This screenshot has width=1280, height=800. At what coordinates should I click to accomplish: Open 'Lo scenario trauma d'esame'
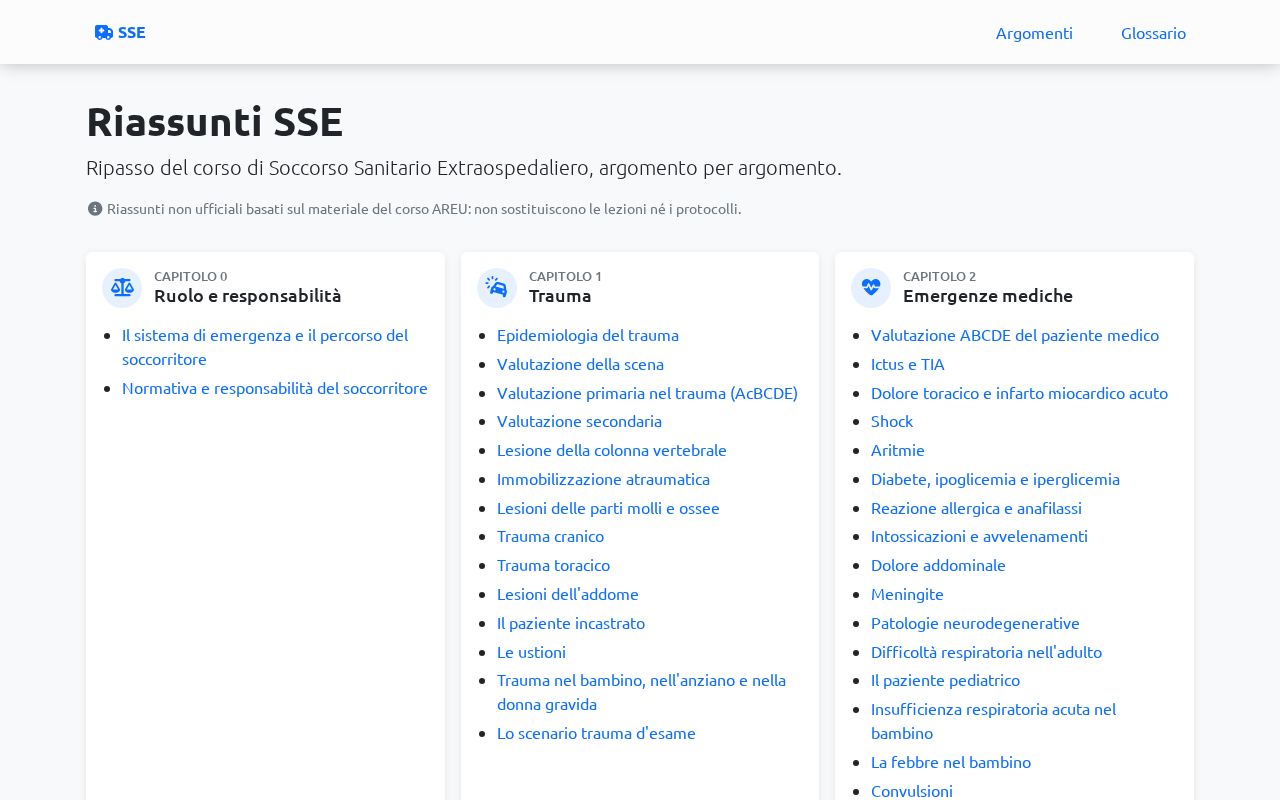click(x=596, y=733)
